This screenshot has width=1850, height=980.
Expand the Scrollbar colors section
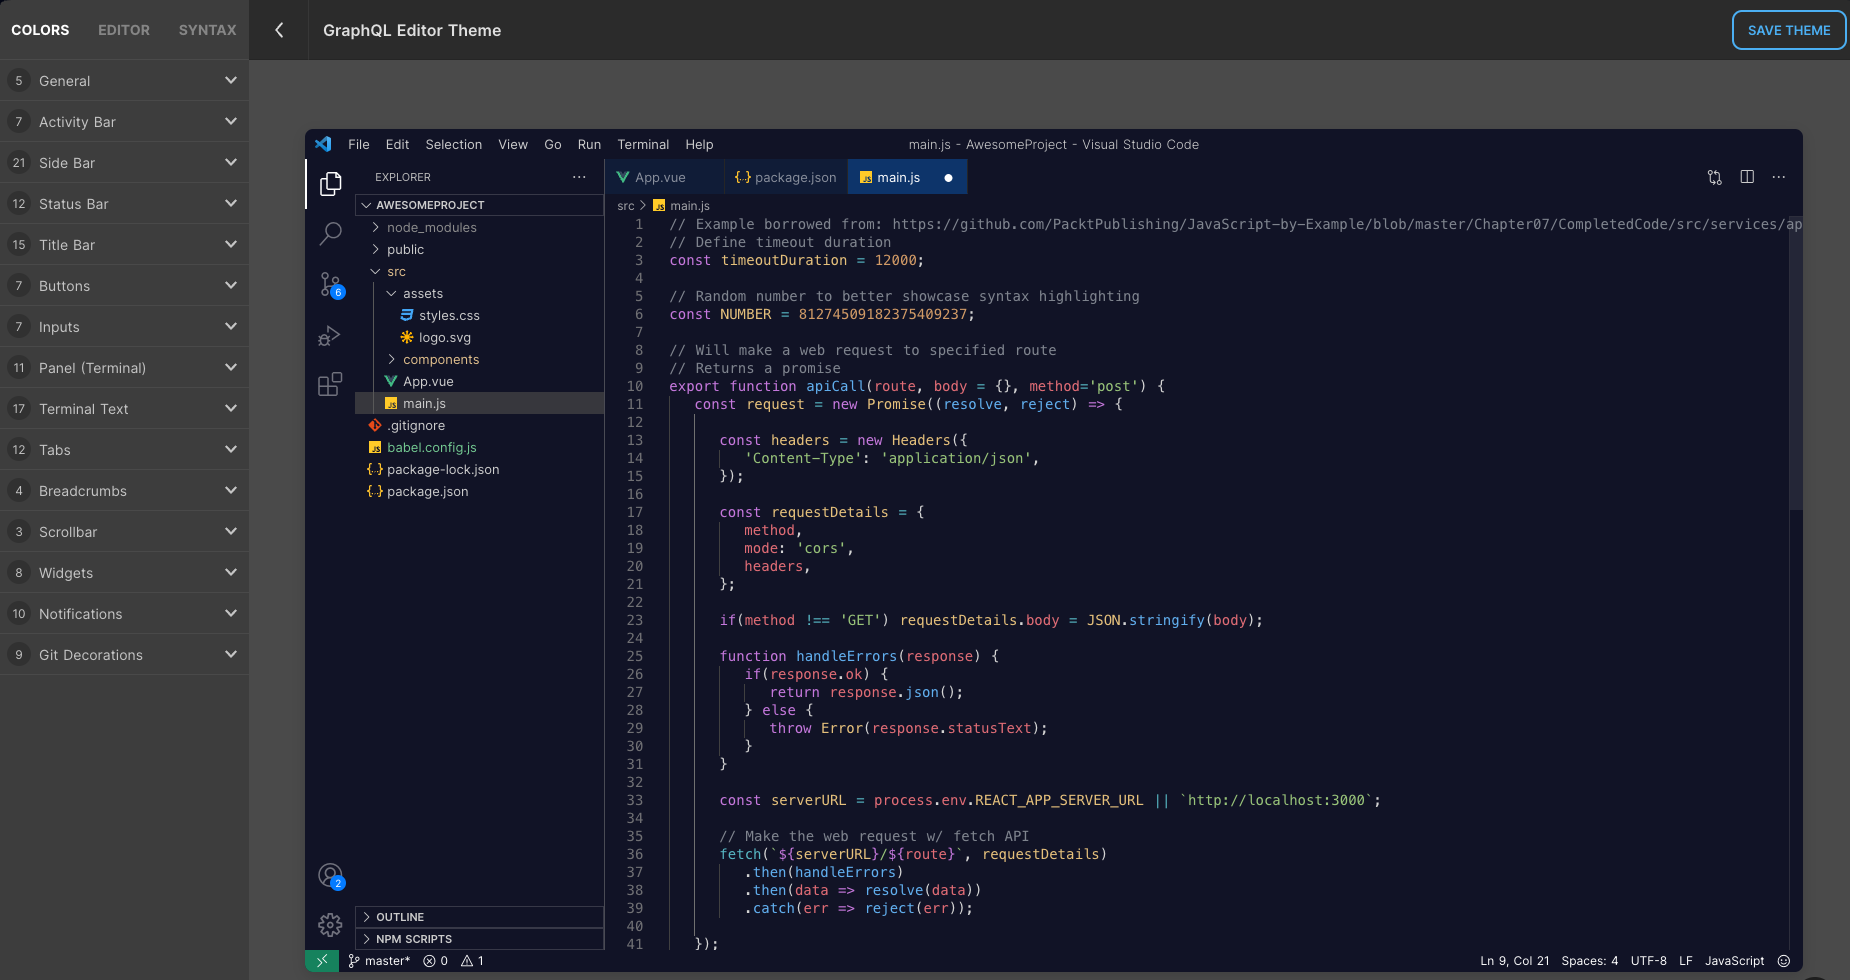tap(124, 532)
